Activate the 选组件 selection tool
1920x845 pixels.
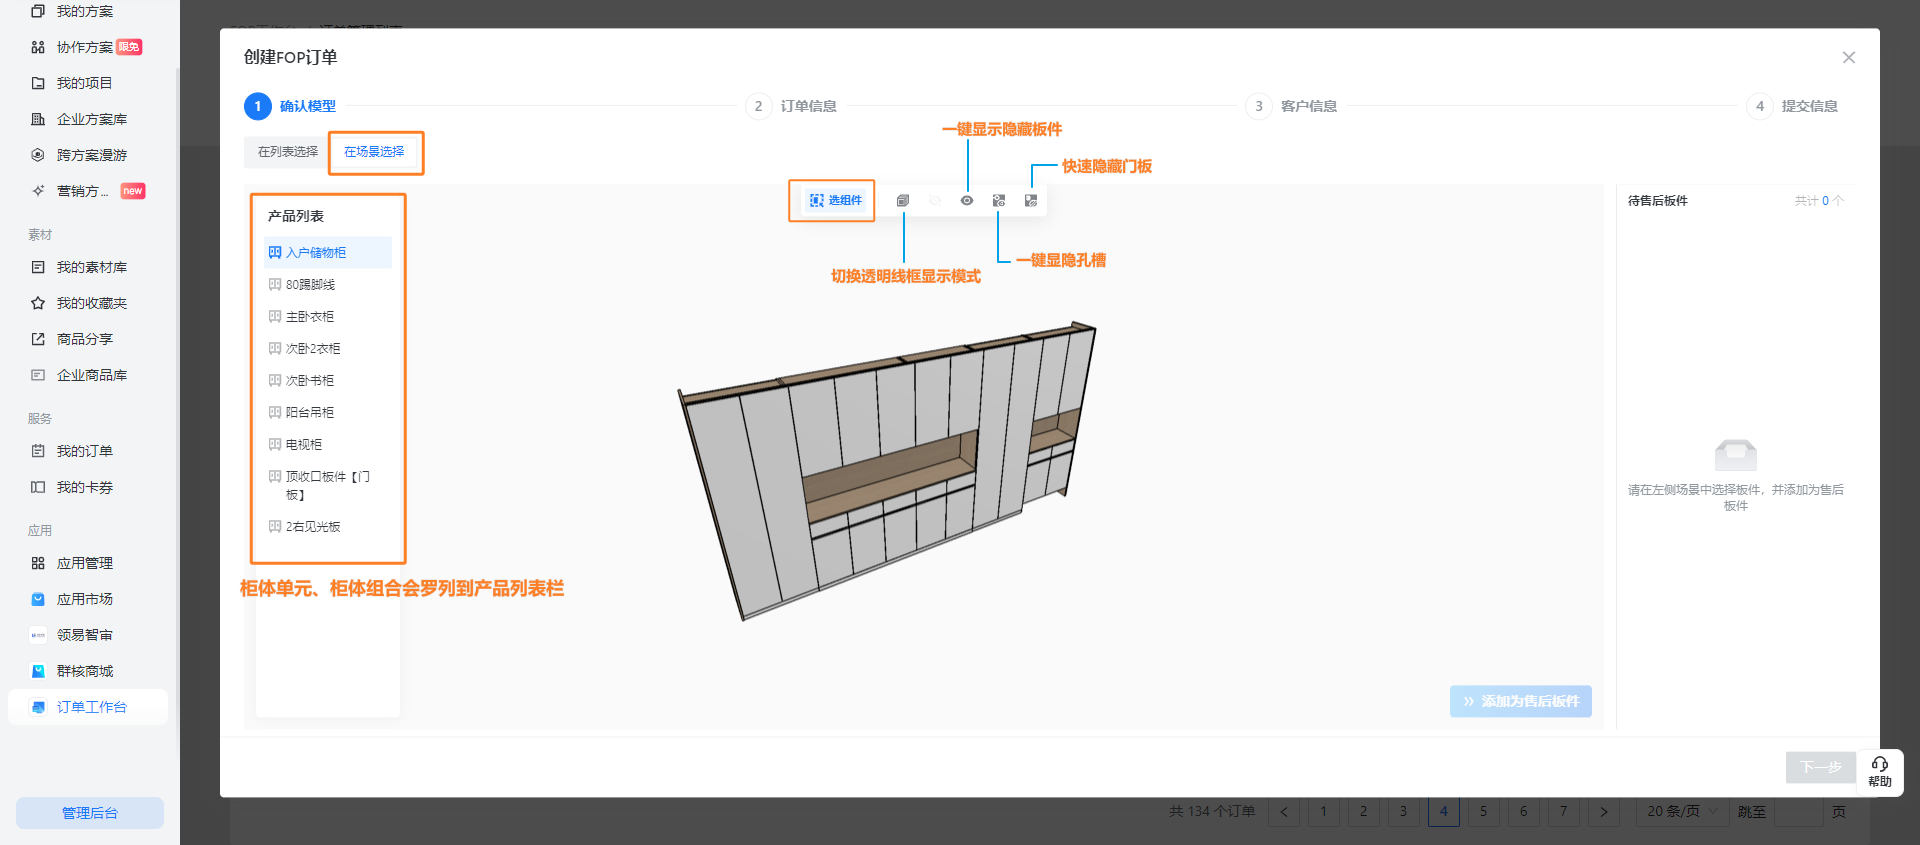[x=836, y=201]
